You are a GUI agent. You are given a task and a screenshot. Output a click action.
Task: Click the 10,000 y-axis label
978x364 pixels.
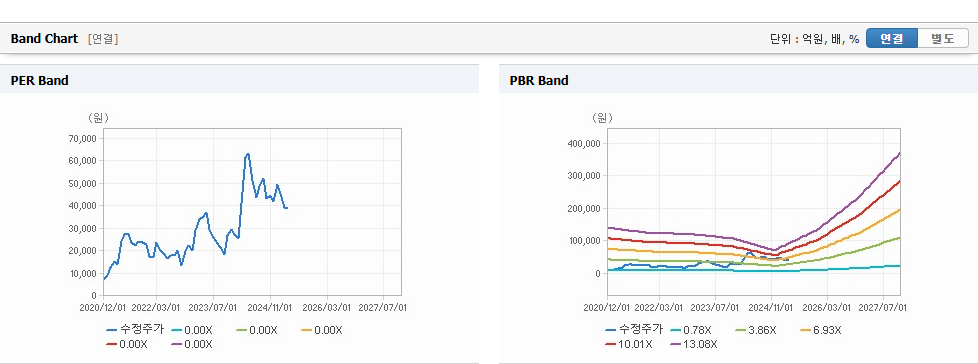[82, 273]
